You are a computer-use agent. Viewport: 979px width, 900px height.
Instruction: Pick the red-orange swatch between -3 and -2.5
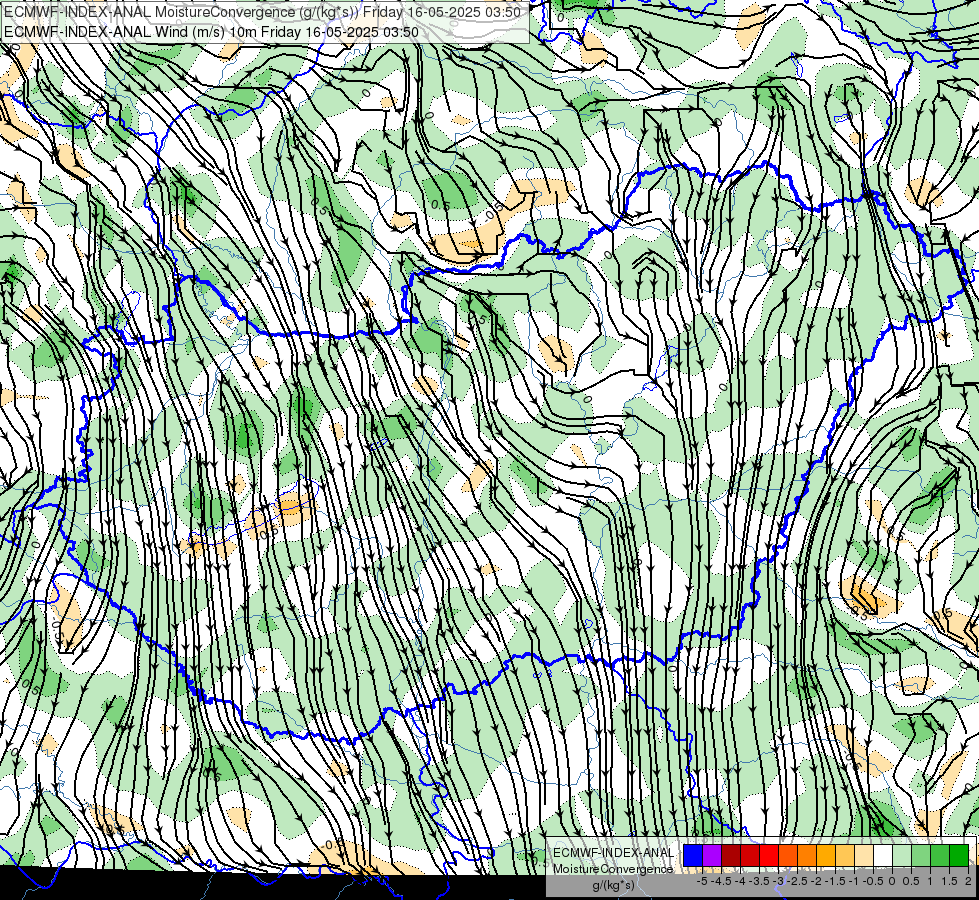(x=788, y=855)
